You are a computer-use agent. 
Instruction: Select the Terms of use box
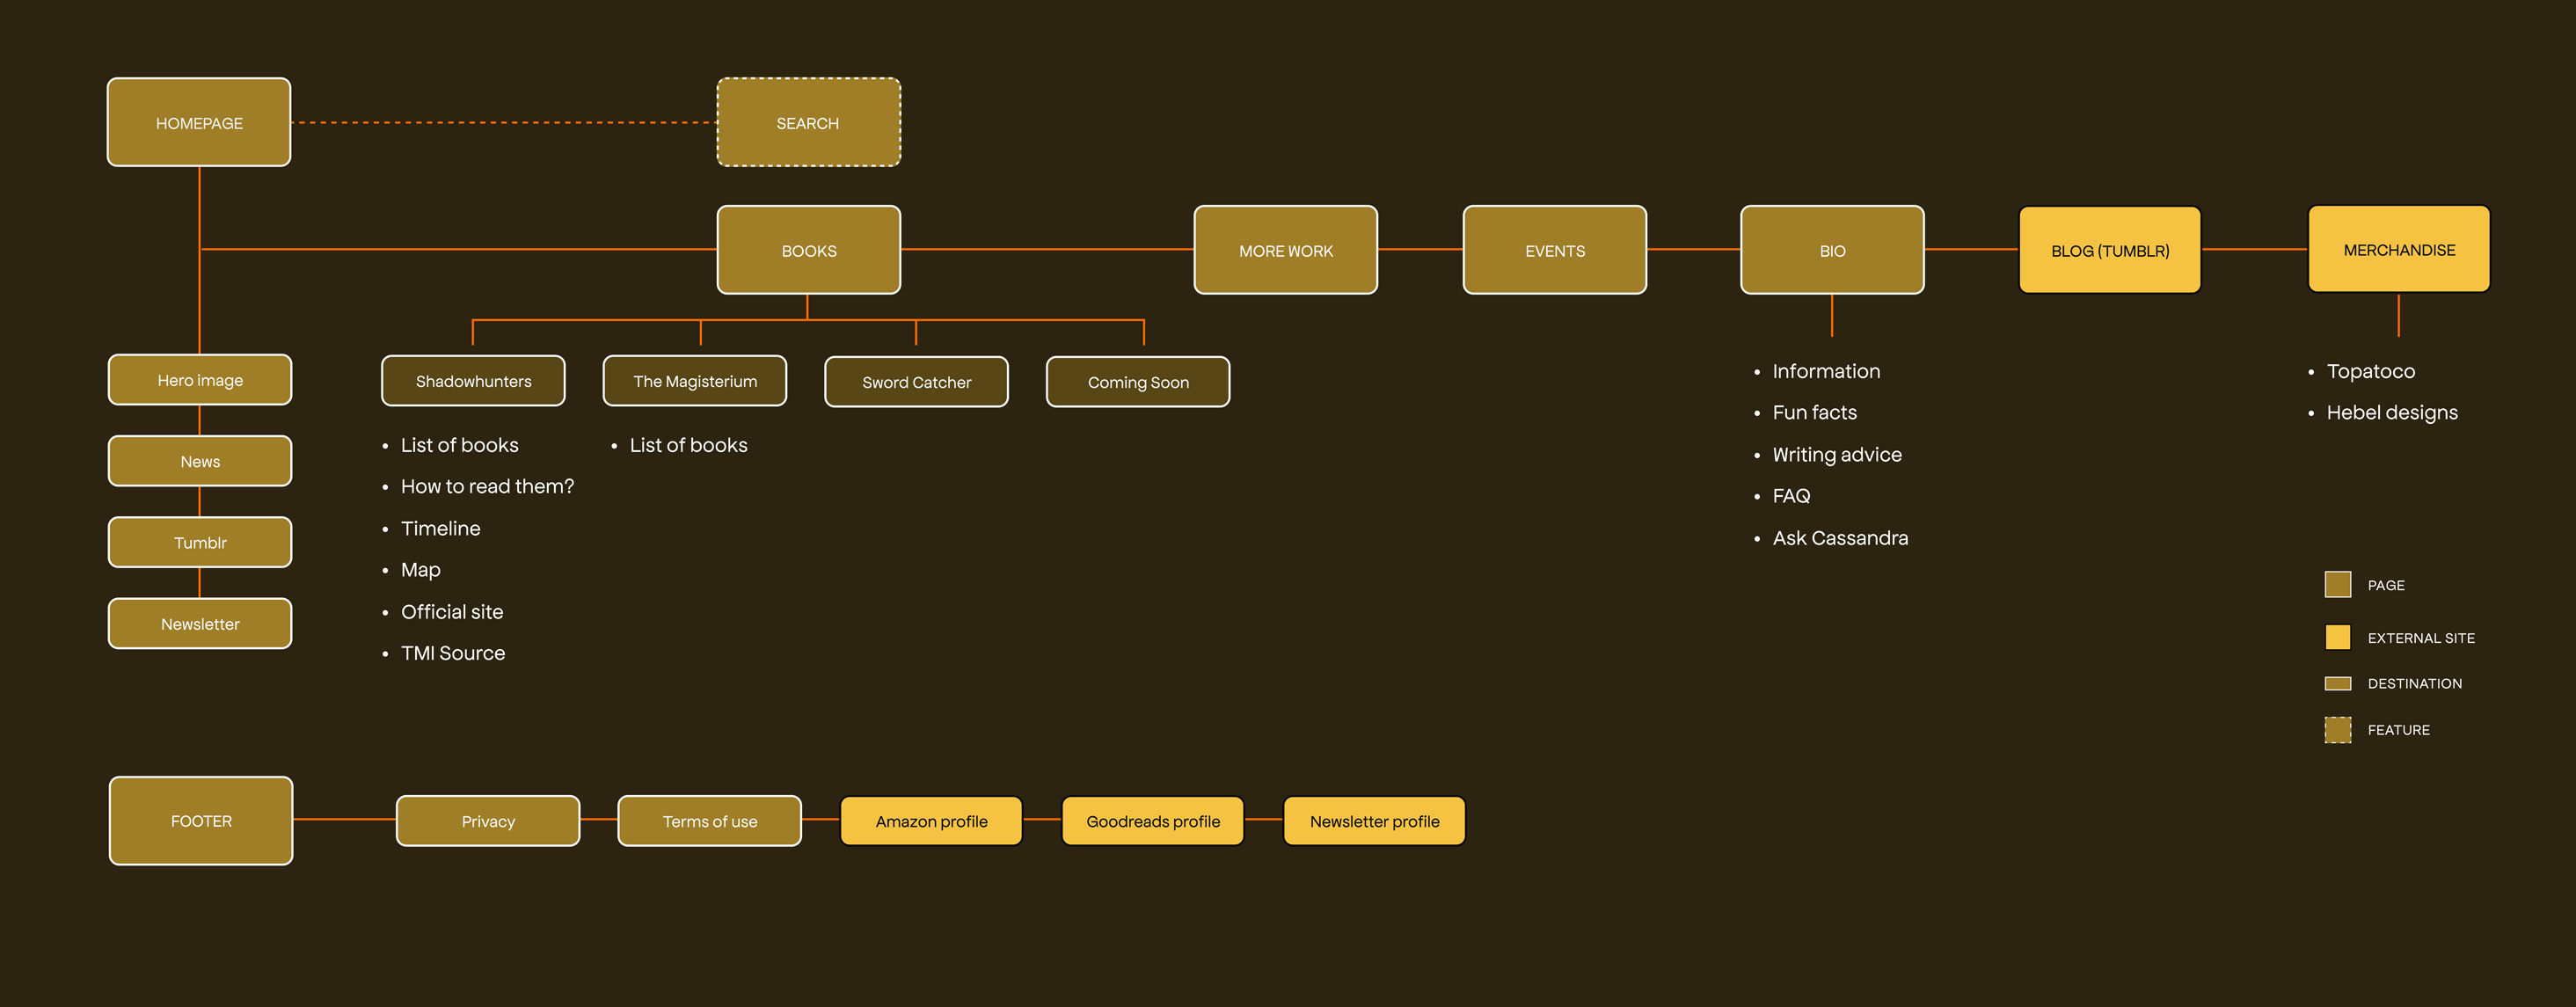point(709,821)
